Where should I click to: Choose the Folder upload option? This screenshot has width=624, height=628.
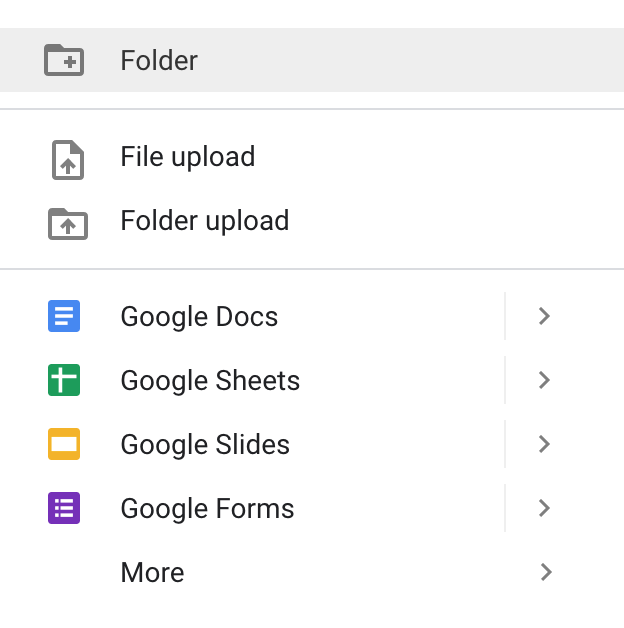point(312,220)
